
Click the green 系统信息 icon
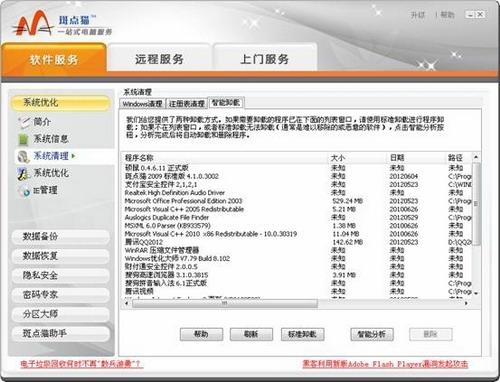click(23, 139)
